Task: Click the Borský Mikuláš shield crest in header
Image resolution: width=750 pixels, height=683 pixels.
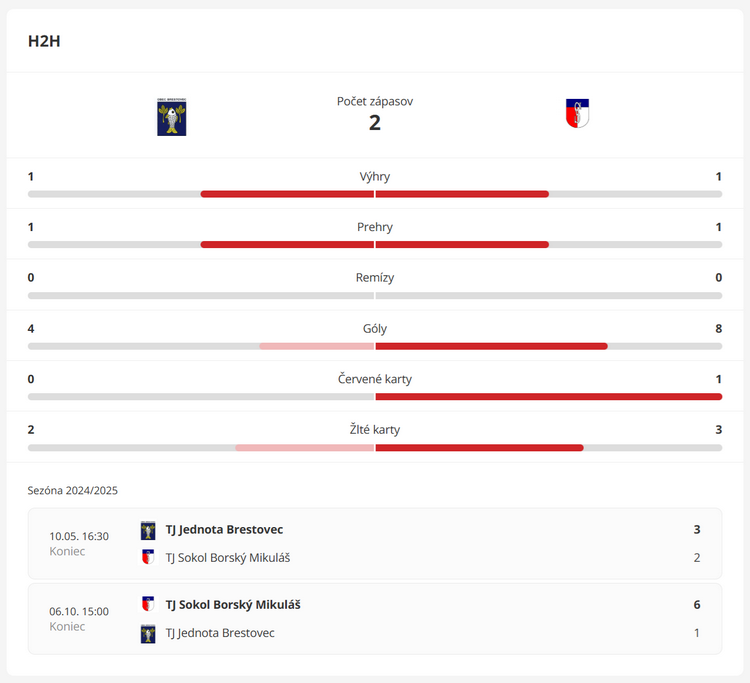Action: click(x=577, y=113)
